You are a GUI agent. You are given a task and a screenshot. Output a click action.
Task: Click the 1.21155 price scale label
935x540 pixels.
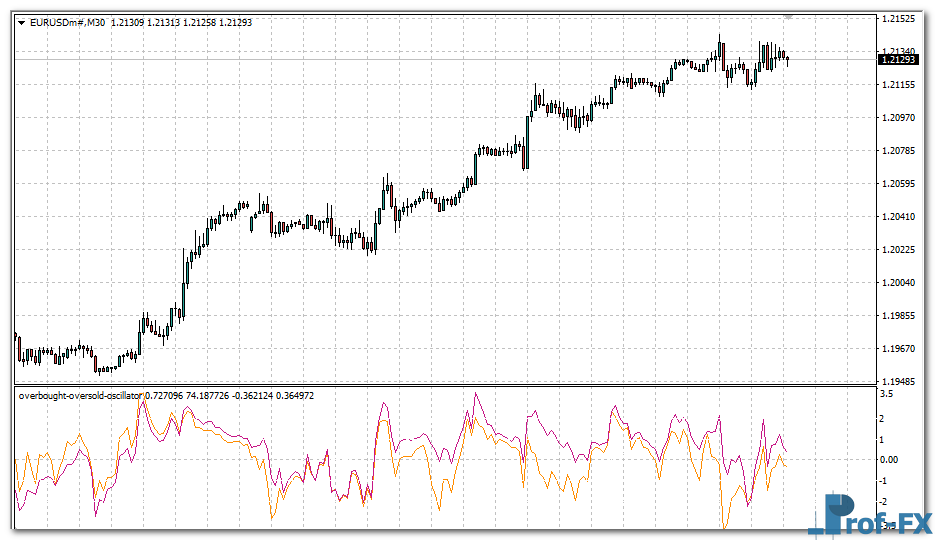pos(897,85)
